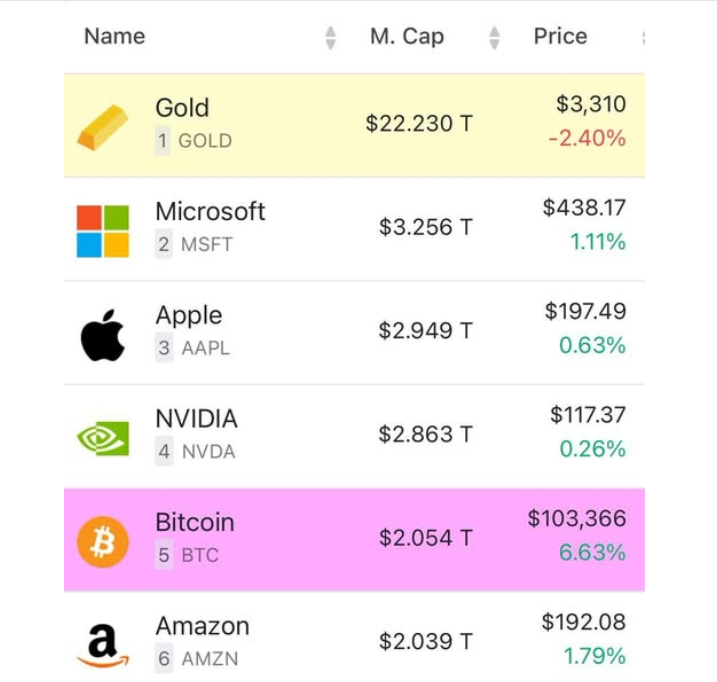The width and height of the screenshot is (717, 682).
Task: Click Apple's $197.49 price value
Action: click(x=585, y=311)
